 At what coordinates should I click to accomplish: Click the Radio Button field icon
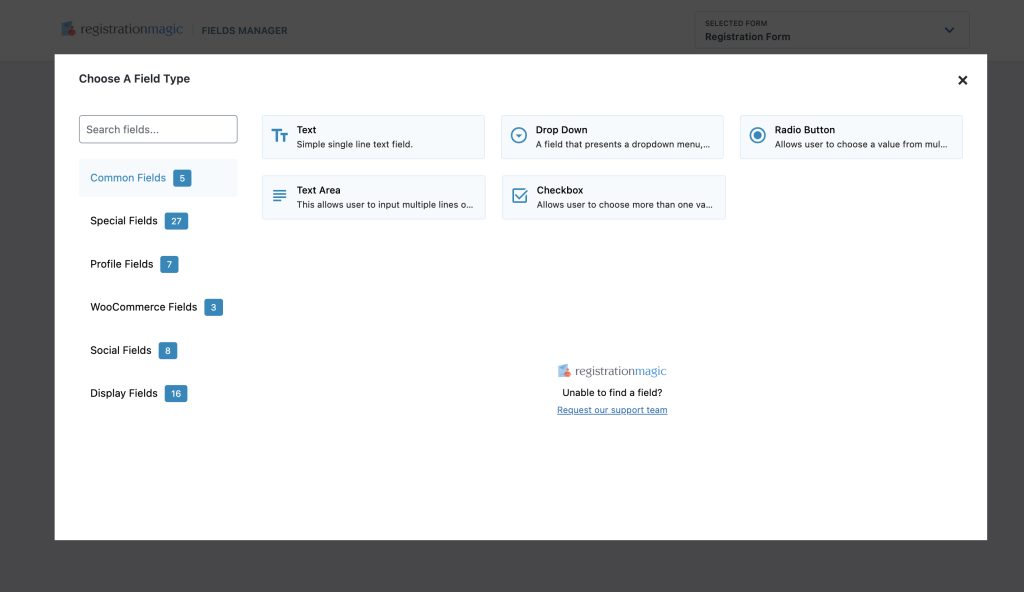(x=757, y=136)
